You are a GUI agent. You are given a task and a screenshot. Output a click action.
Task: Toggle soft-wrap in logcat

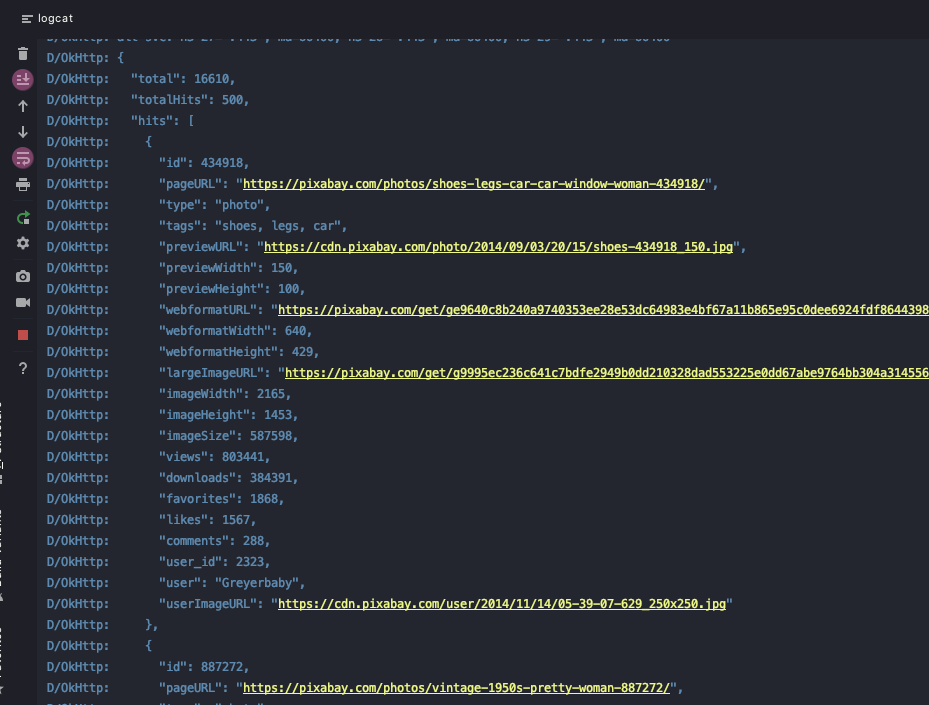pos(23,158)
